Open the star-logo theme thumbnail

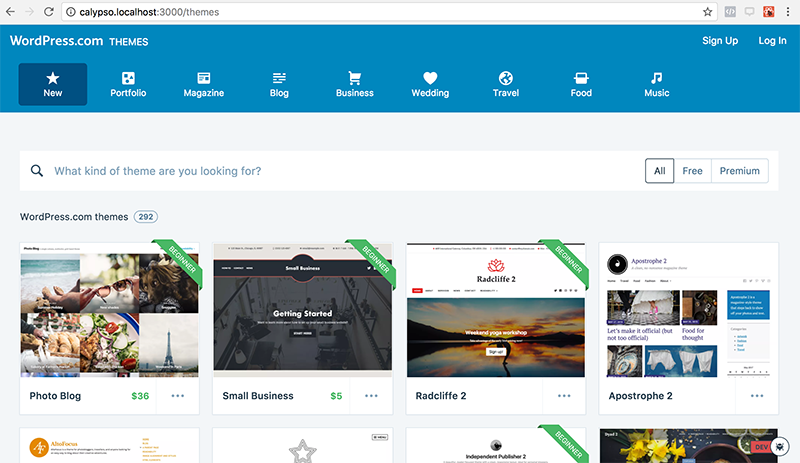tap(303, 446)
